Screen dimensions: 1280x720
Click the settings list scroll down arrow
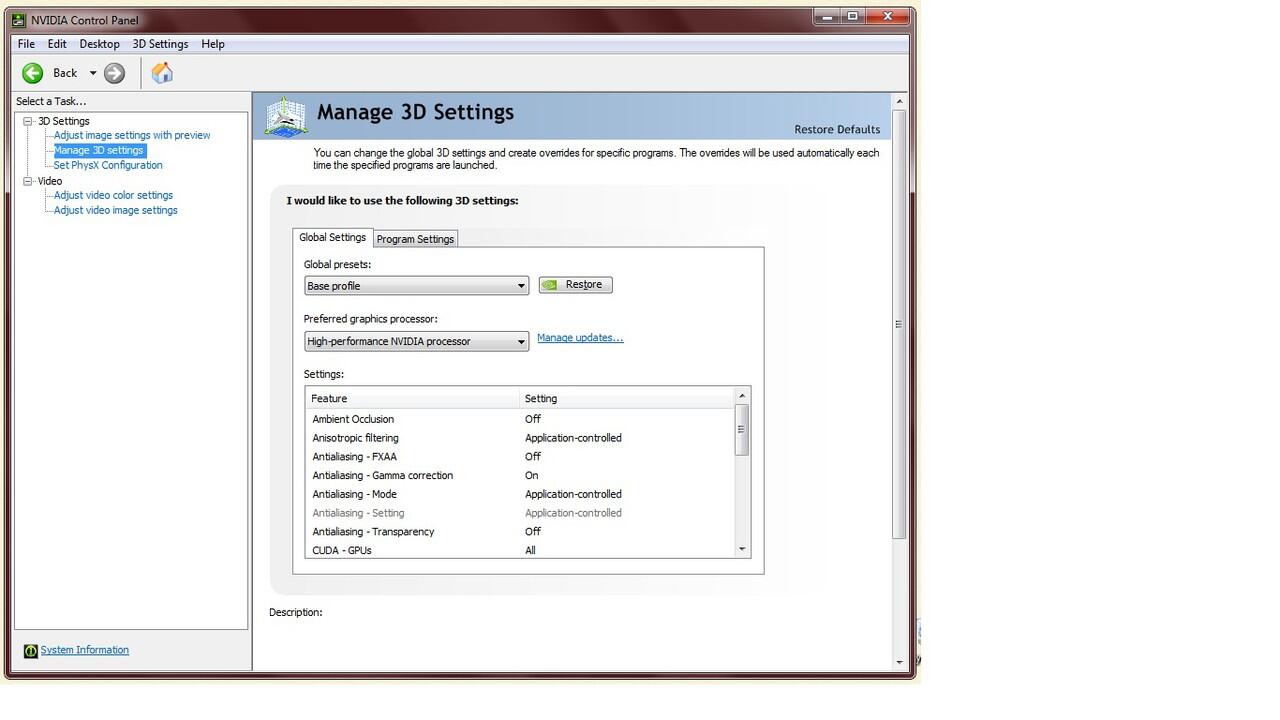click(742, 549)
